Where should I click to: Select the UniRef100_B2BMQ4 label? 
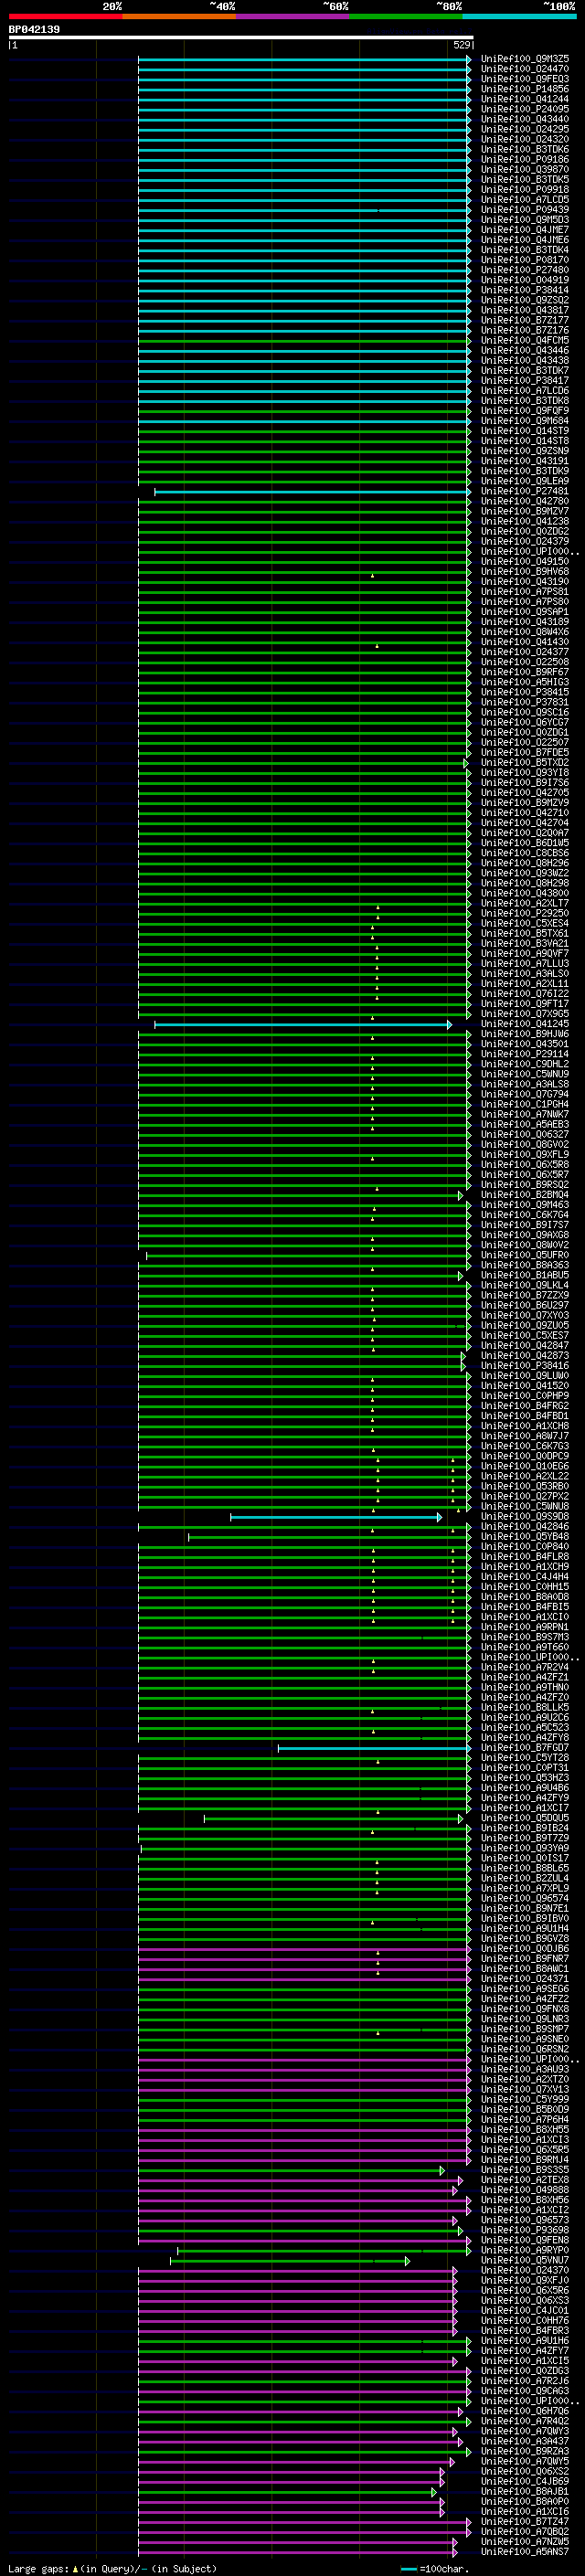coord(525,1195)
